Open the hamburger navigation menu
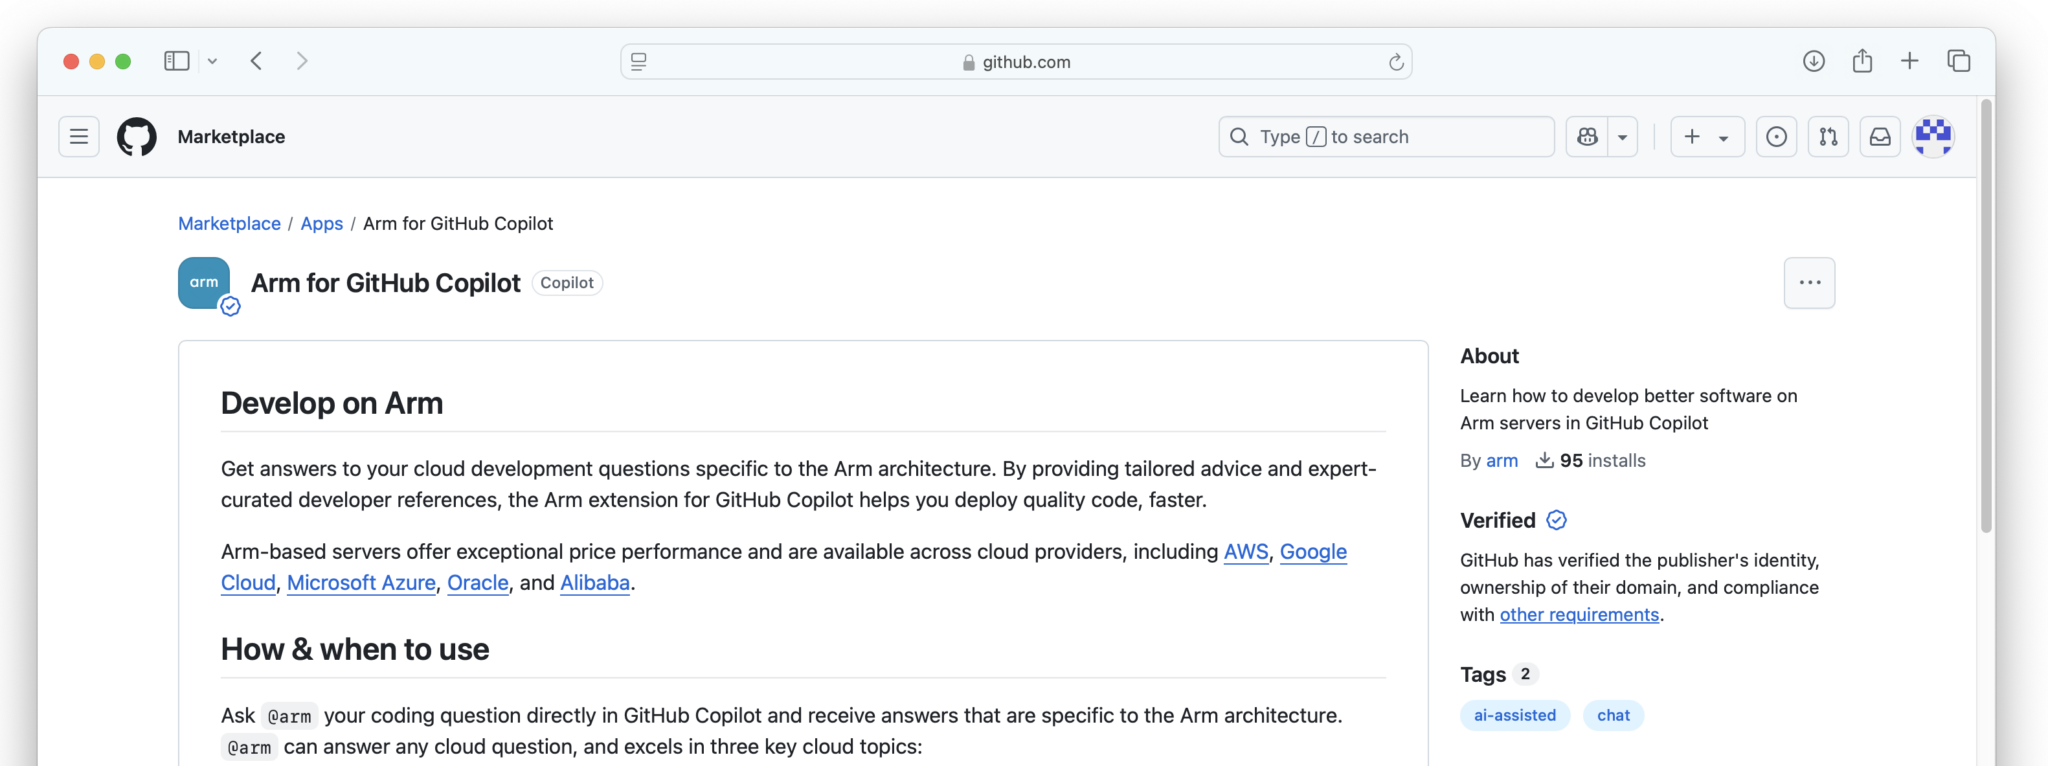Screen dimensions: 2048x766 tap(79, 137)
